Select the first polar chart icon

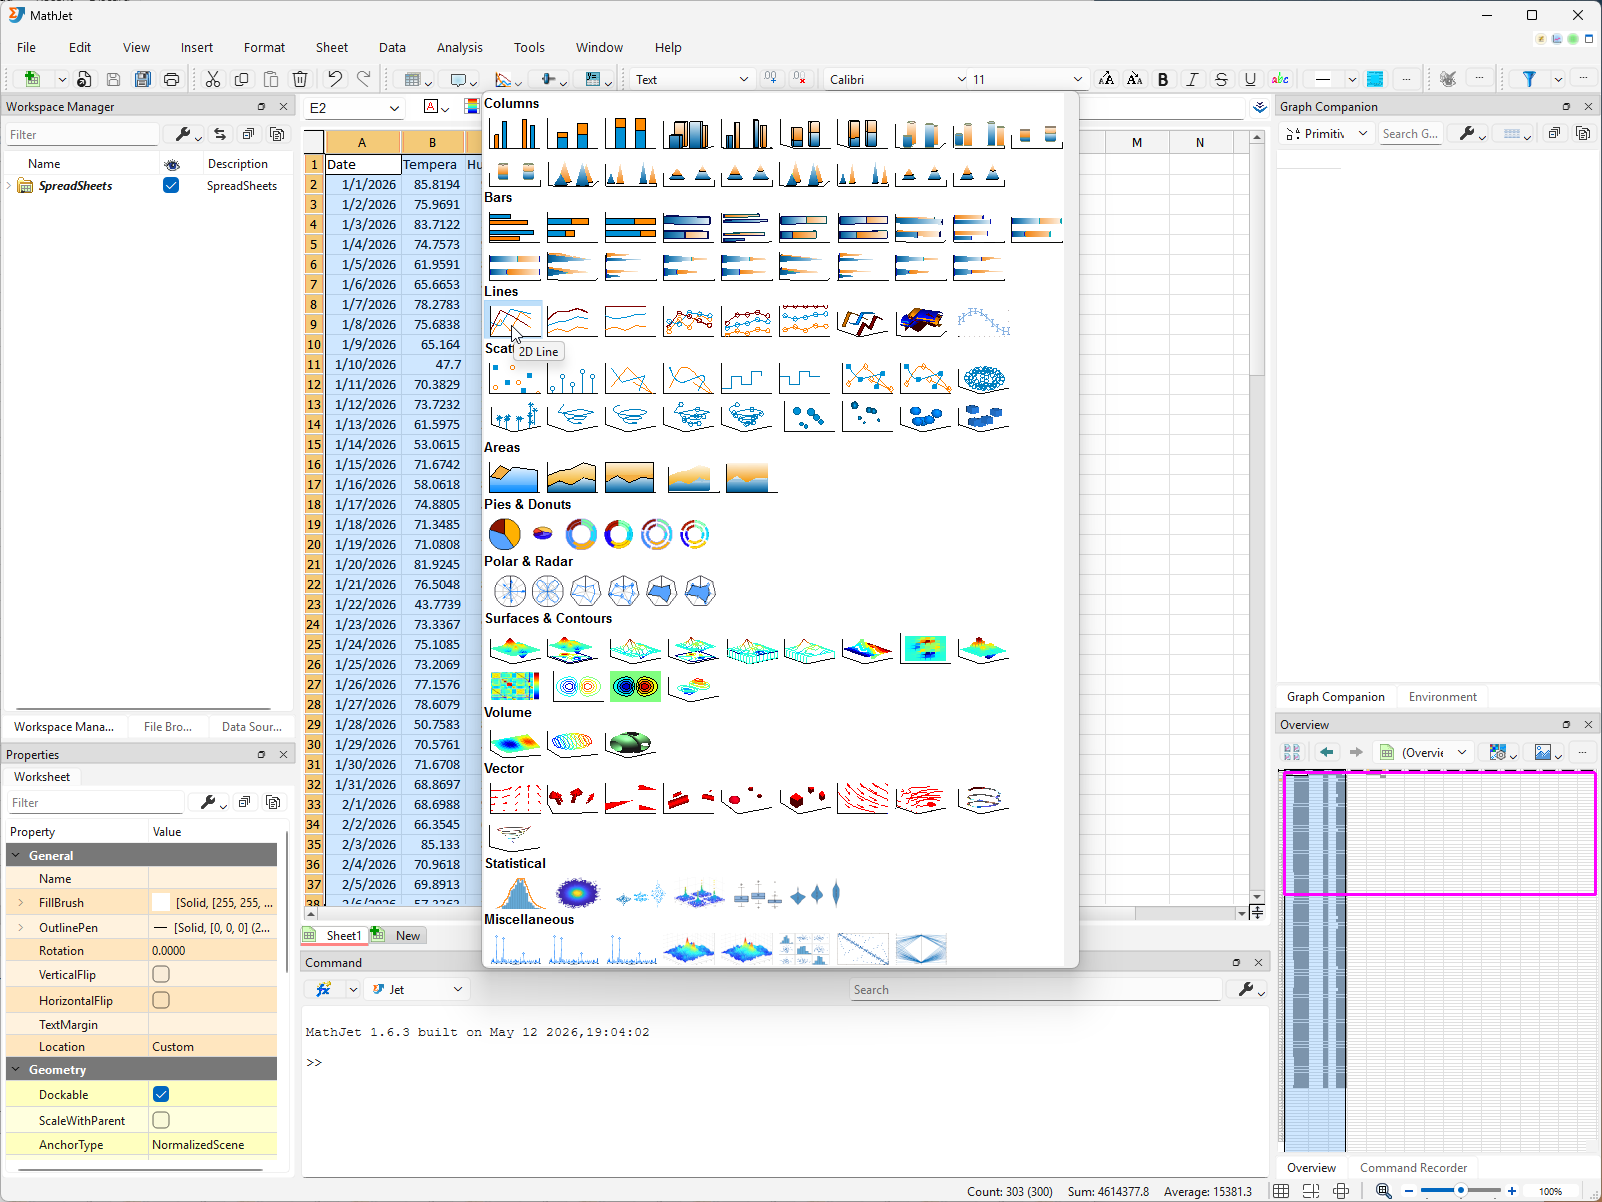tap(510, 591)
